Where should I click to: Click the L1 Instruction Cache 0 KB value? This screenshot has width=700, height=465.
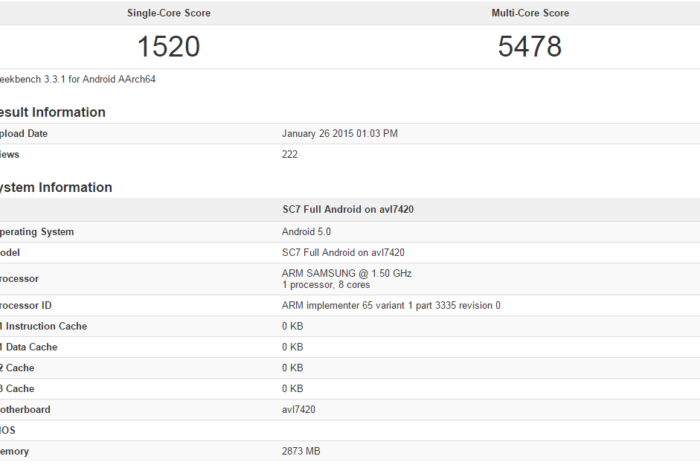pyautogui.click(x=293, y=326)
